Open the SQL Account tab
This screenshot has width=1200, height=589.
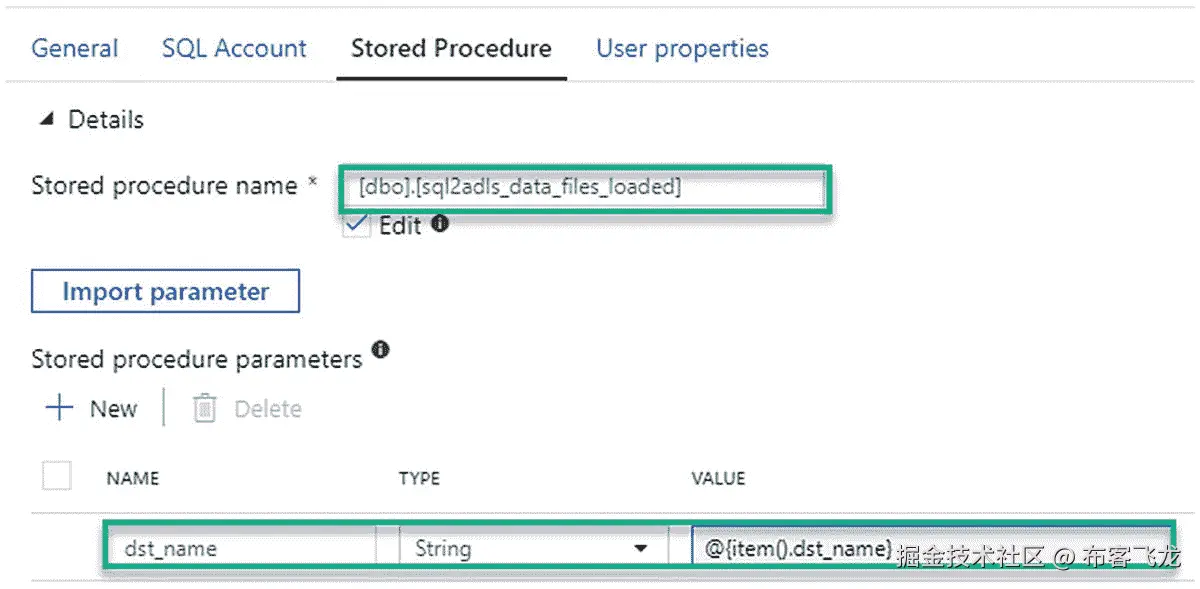[234, 48]
